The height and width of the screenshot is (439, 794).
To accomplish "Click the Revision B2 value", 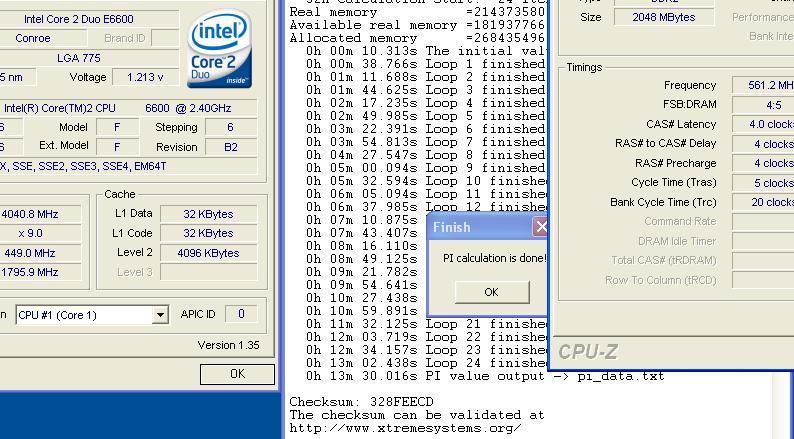I will coord(230,147).
